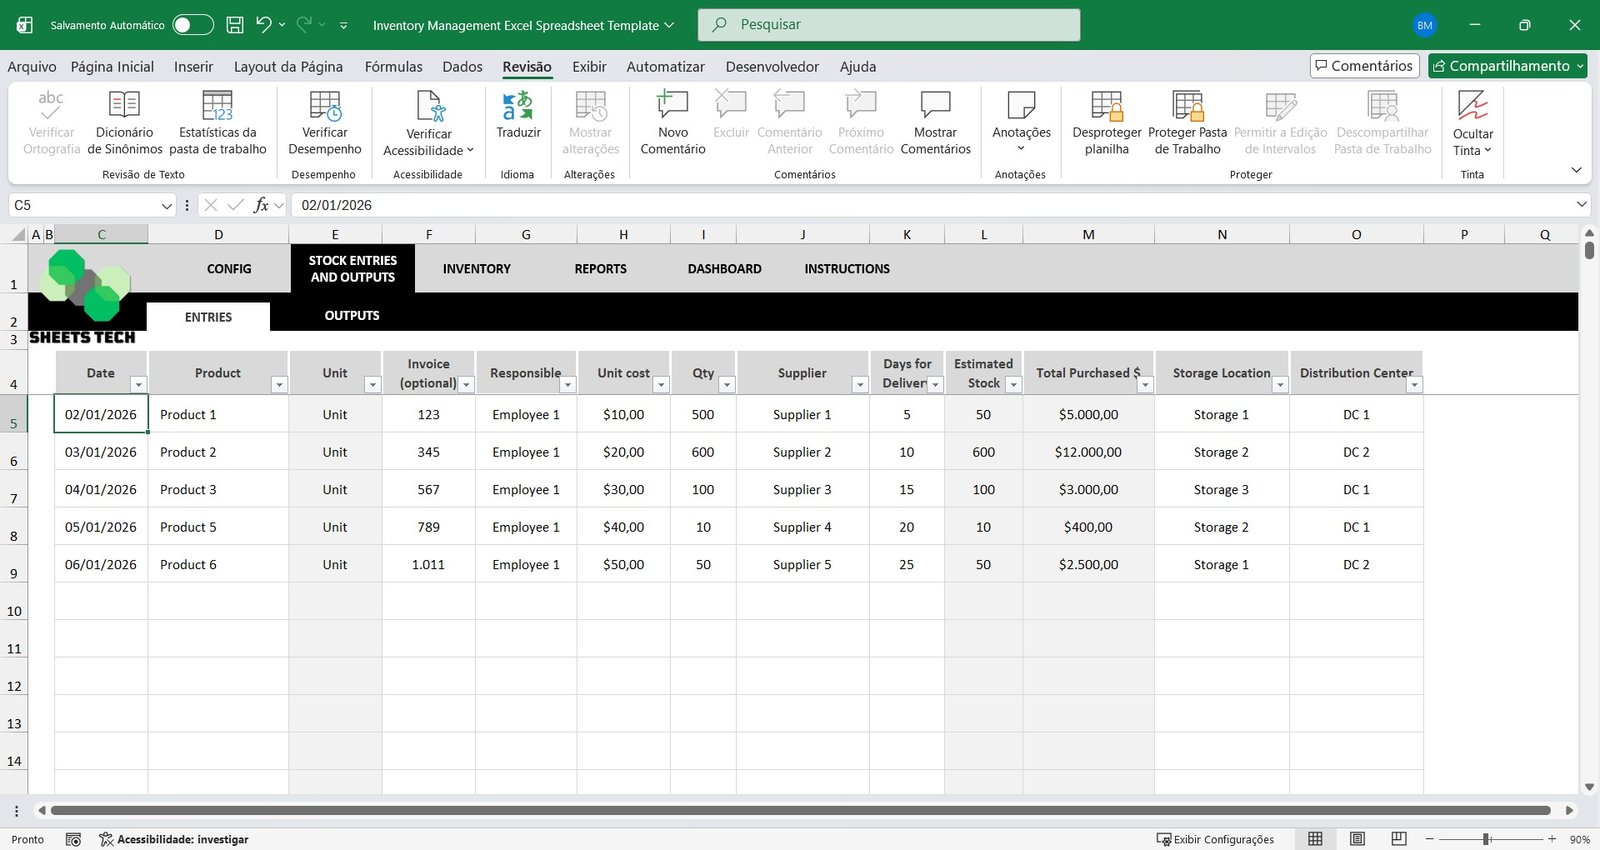Click Desproteger planilha icon
1600x850 pixels.
(1106, 122)
